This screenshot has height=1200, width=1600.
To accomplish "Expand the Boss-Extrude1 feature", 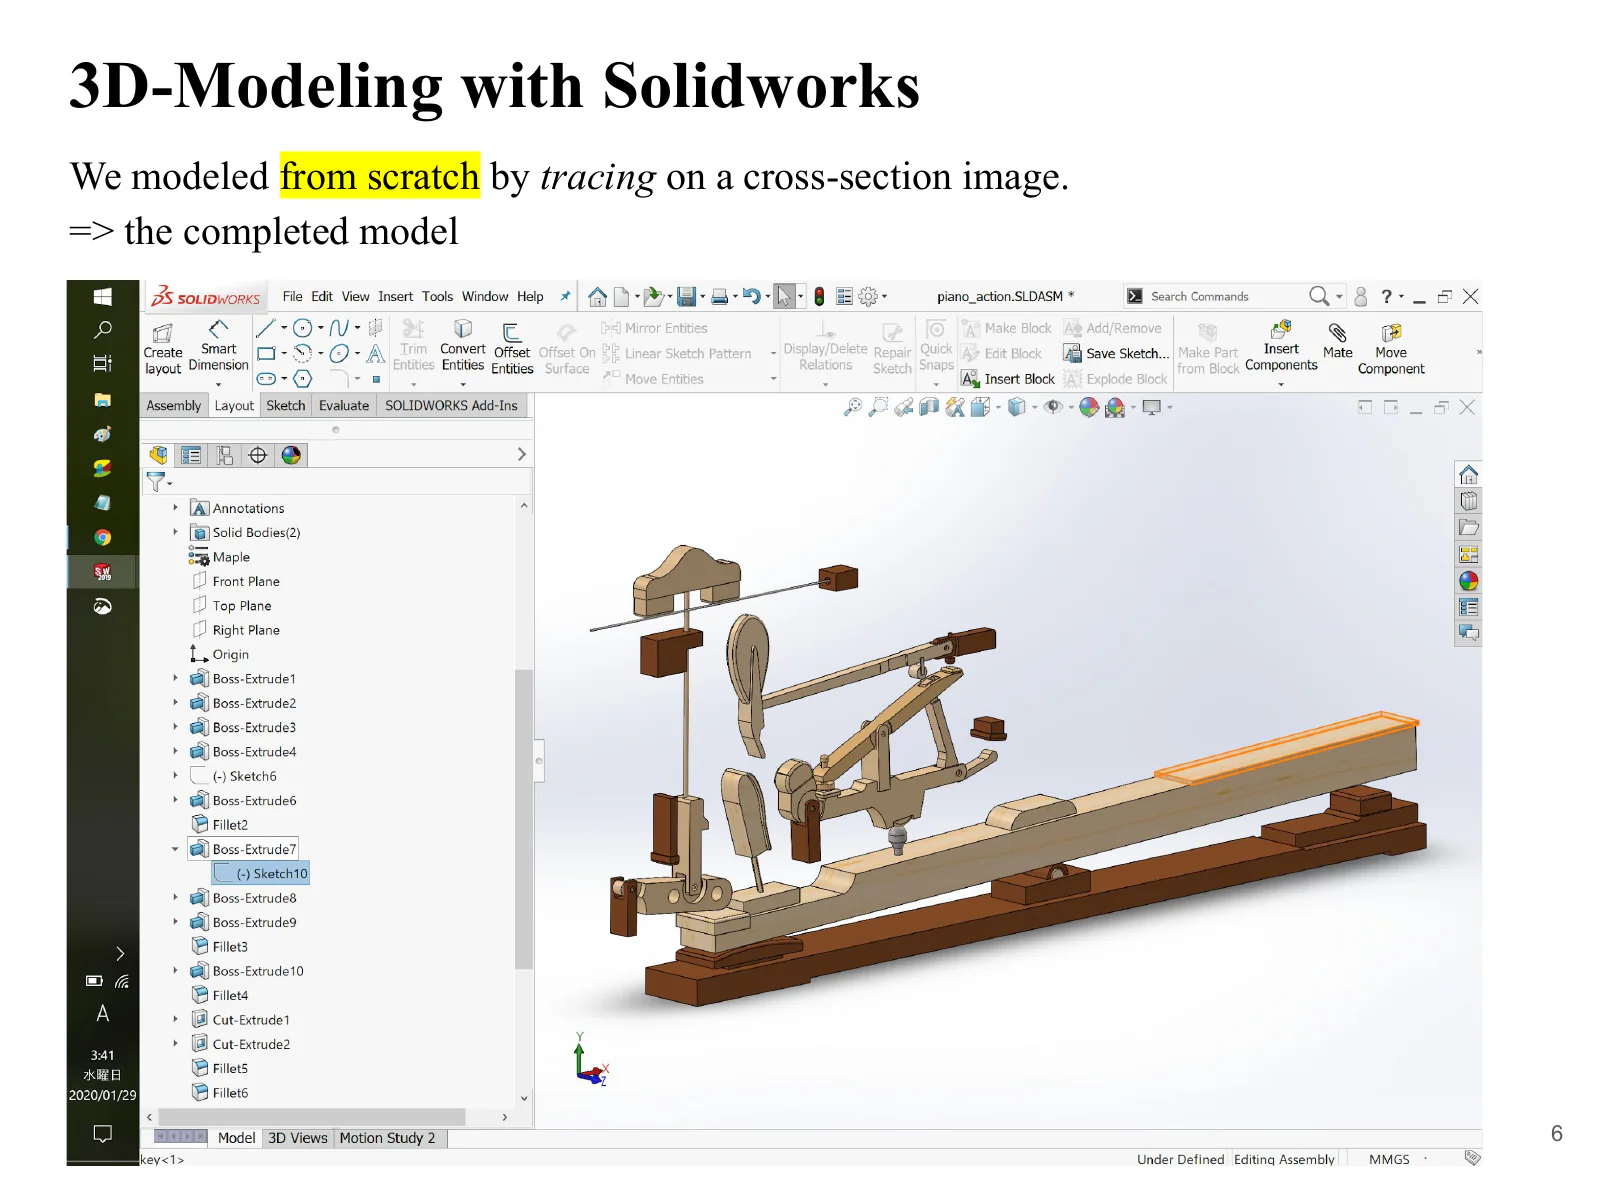I will point(175,678).
